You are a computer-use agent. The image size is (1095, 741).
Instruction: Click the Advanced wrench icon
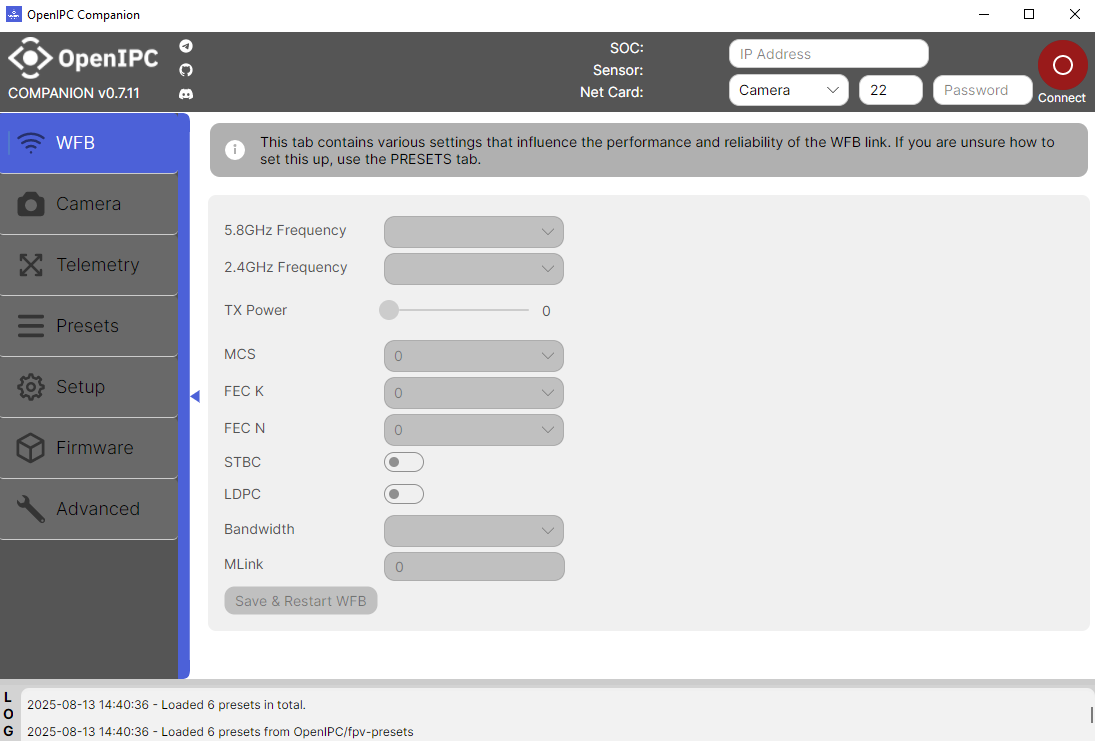[31, 509]
